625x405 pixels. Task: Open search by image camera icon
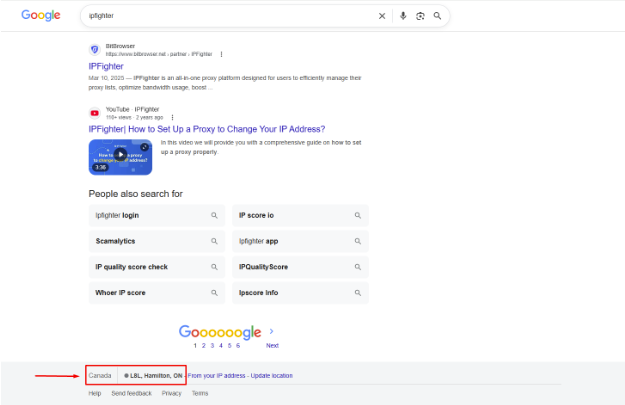coord(420,16)
